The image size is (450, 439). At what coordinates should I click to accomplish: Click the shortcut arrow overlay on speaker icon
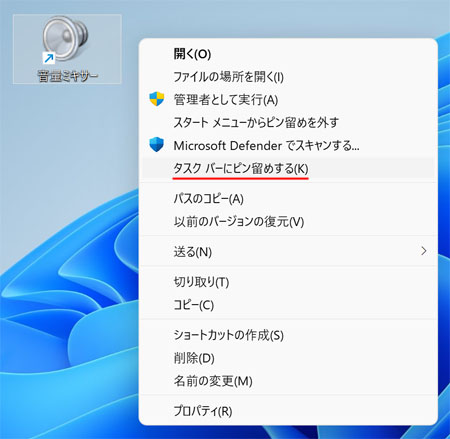(x=49, y=58)
